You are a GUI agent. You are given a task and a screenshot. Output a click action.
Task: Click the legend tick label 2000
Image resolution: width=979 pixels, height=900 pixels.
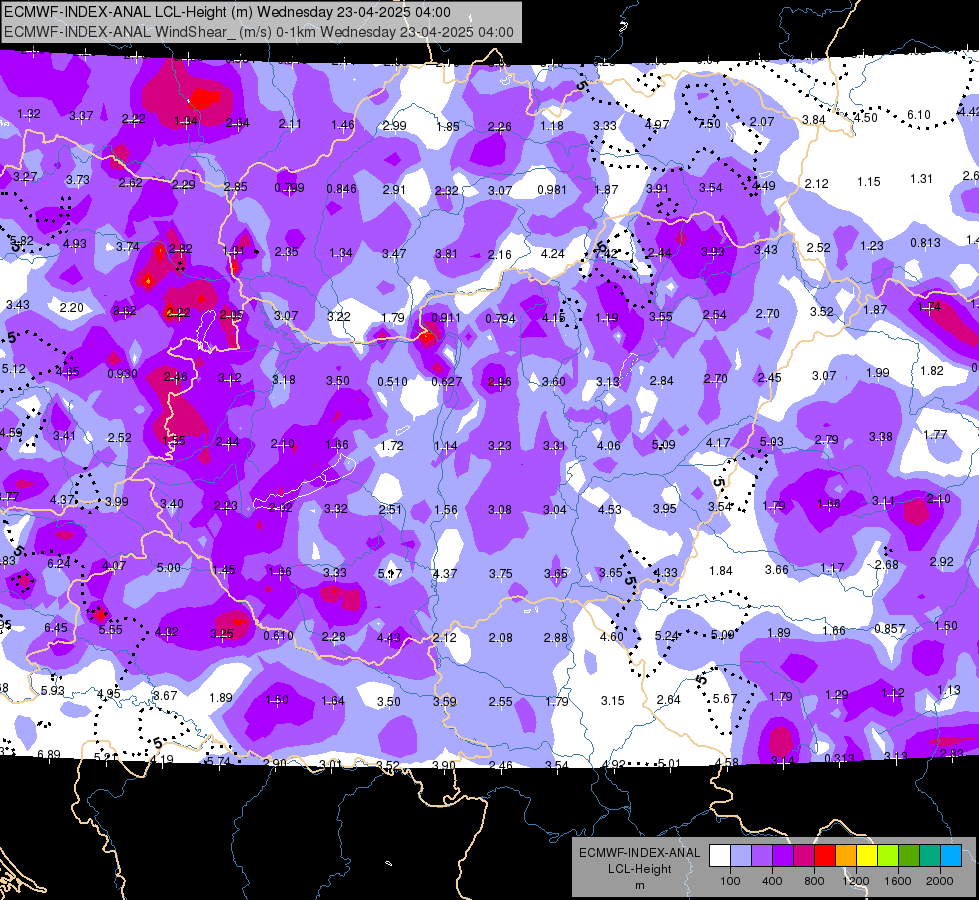coord(940,881)
